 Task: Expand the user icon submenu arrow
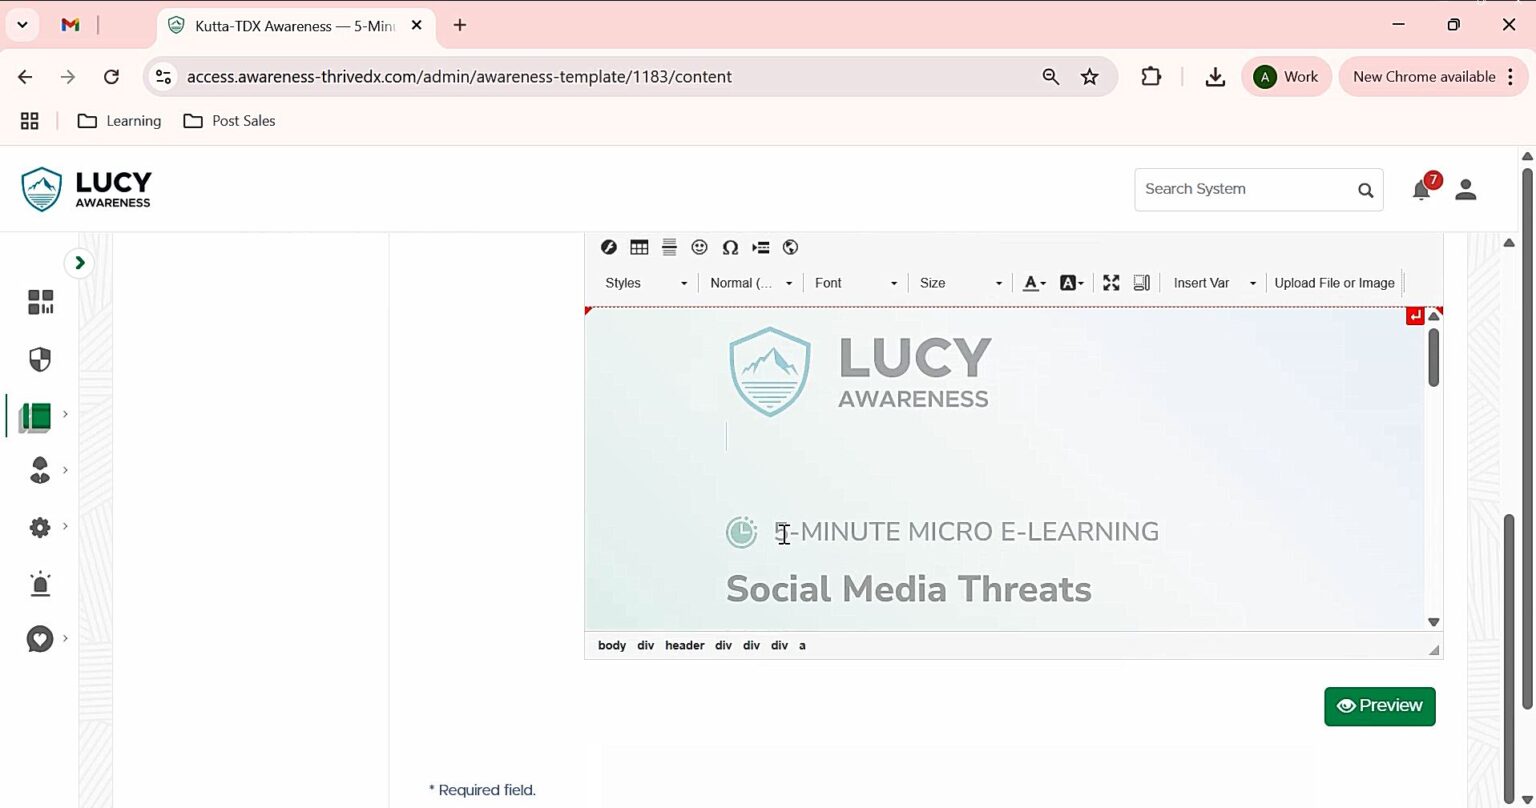point(66,469)
